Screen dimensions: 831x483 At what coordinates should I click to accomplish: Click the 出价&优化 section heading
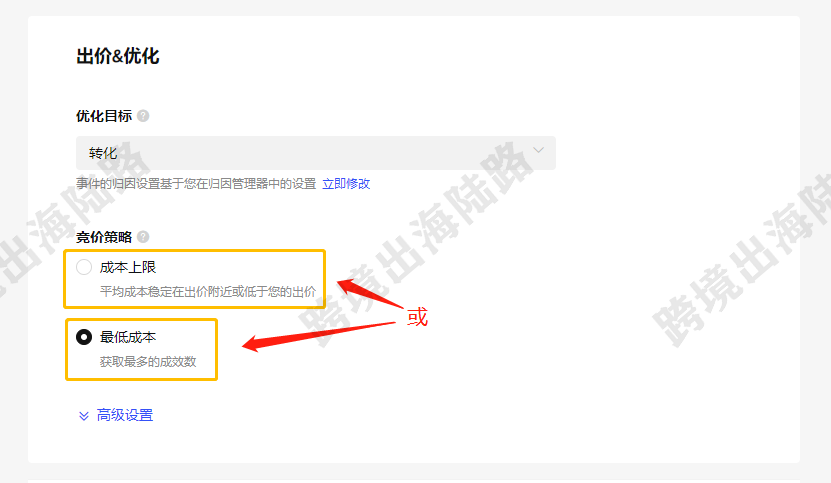pyautogui.click(x=118, y=56)
